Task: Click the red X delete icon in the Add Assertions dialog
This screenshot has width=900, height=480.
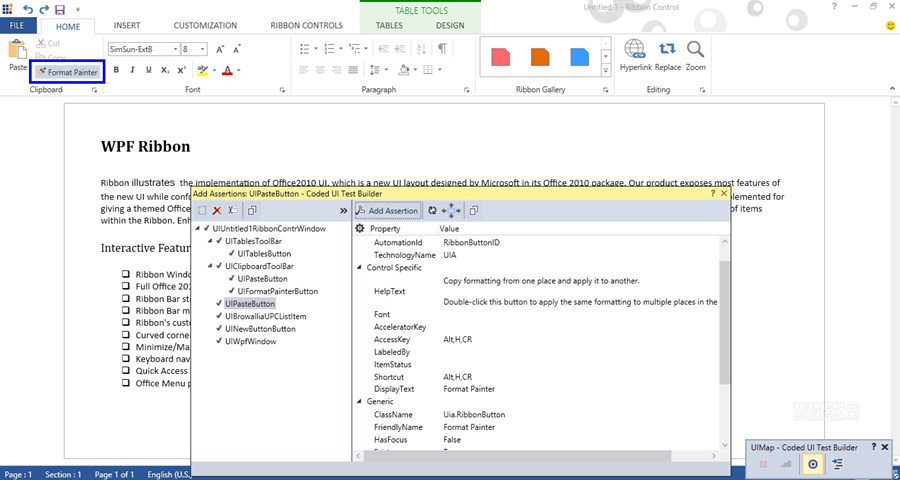Action: tap(217, 211)
